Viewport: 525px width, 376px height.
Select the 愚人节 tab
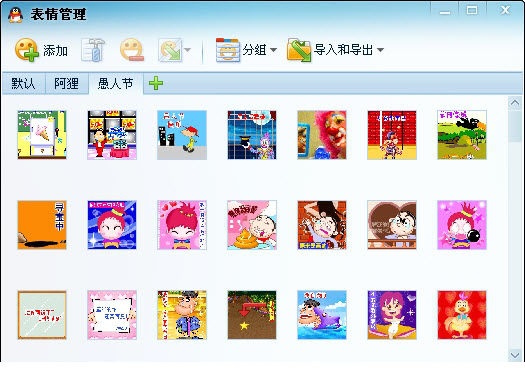point(116,83)
